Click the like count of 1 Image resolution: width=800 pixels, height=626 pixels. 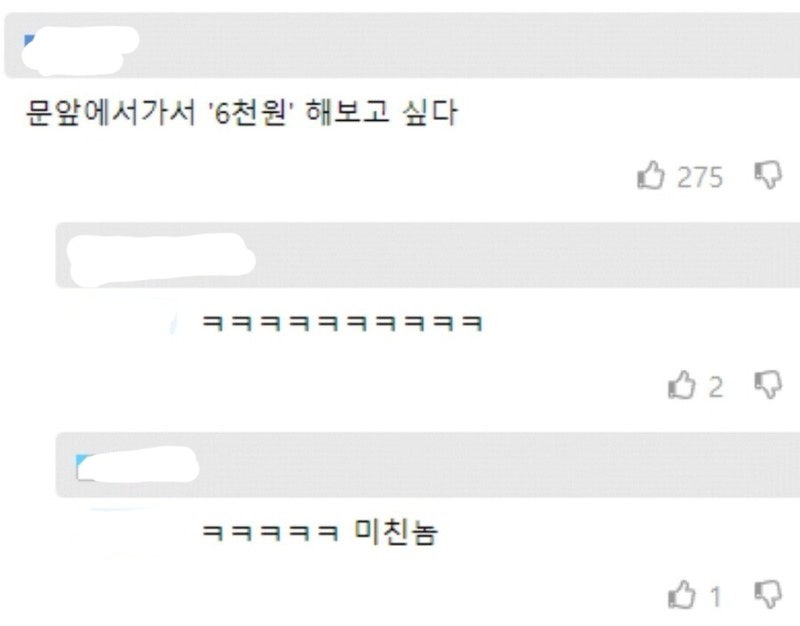coord(716,596)
